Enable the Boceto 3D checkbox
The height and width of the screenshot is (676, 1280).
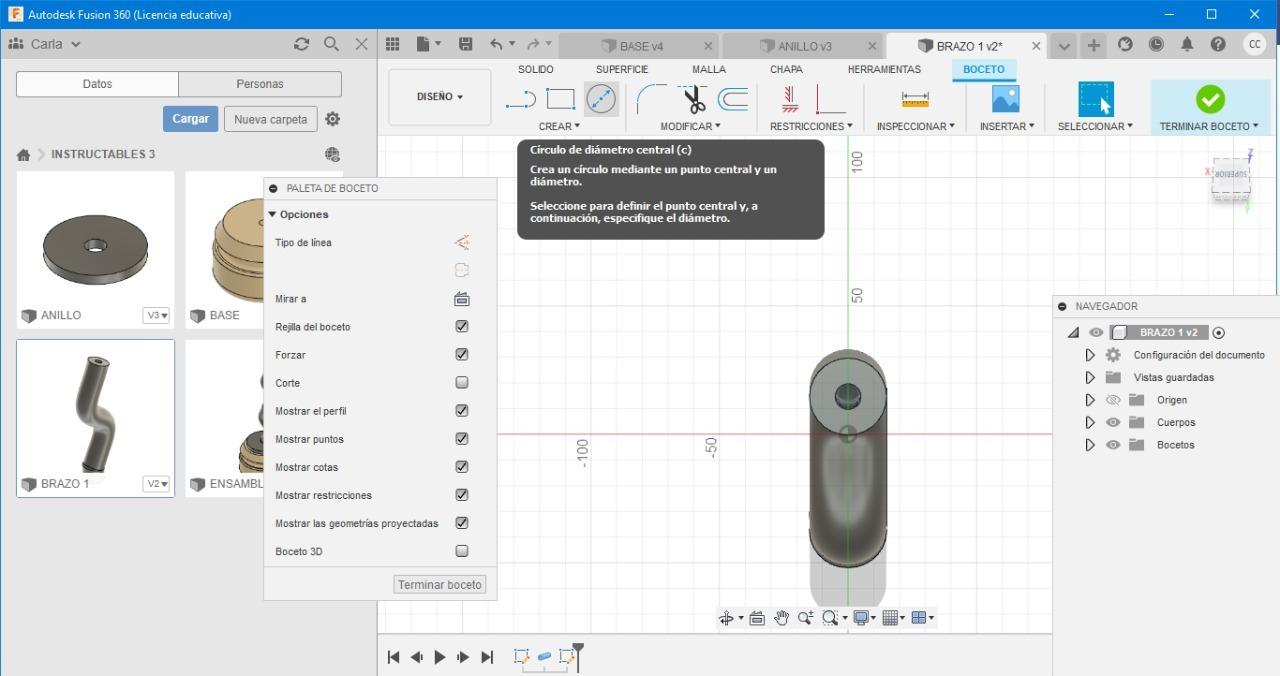point(462,551)
